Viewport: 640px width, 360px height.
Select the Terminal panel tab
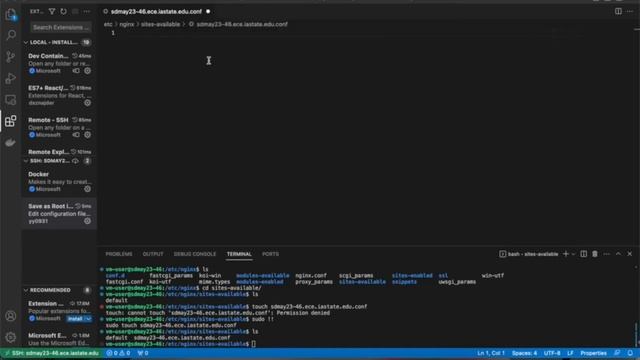click(x=239, y=254)
